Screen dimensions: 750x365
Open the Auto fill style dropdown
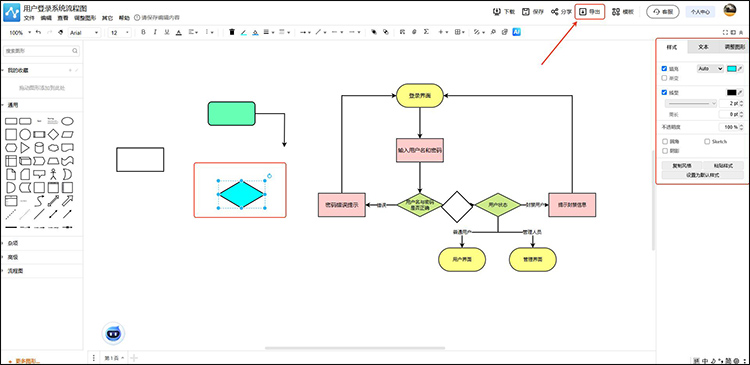click(710, 69)
